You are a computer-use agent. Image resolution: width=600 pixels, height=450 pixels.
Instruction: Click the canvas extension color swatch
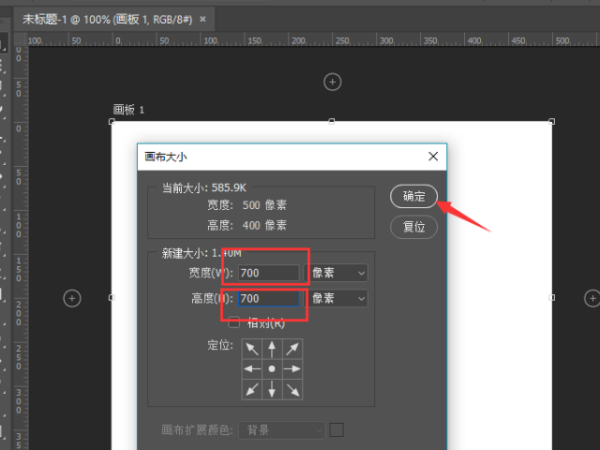[337, 430]
